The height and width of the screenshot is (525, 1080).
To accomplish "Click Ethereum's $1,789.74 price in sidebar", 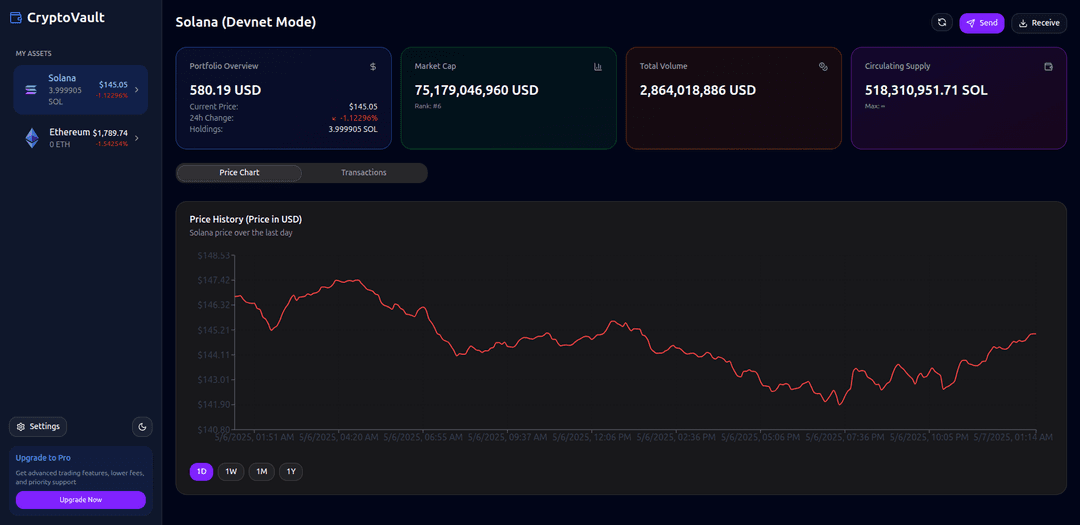I will [x=110, y=133].
